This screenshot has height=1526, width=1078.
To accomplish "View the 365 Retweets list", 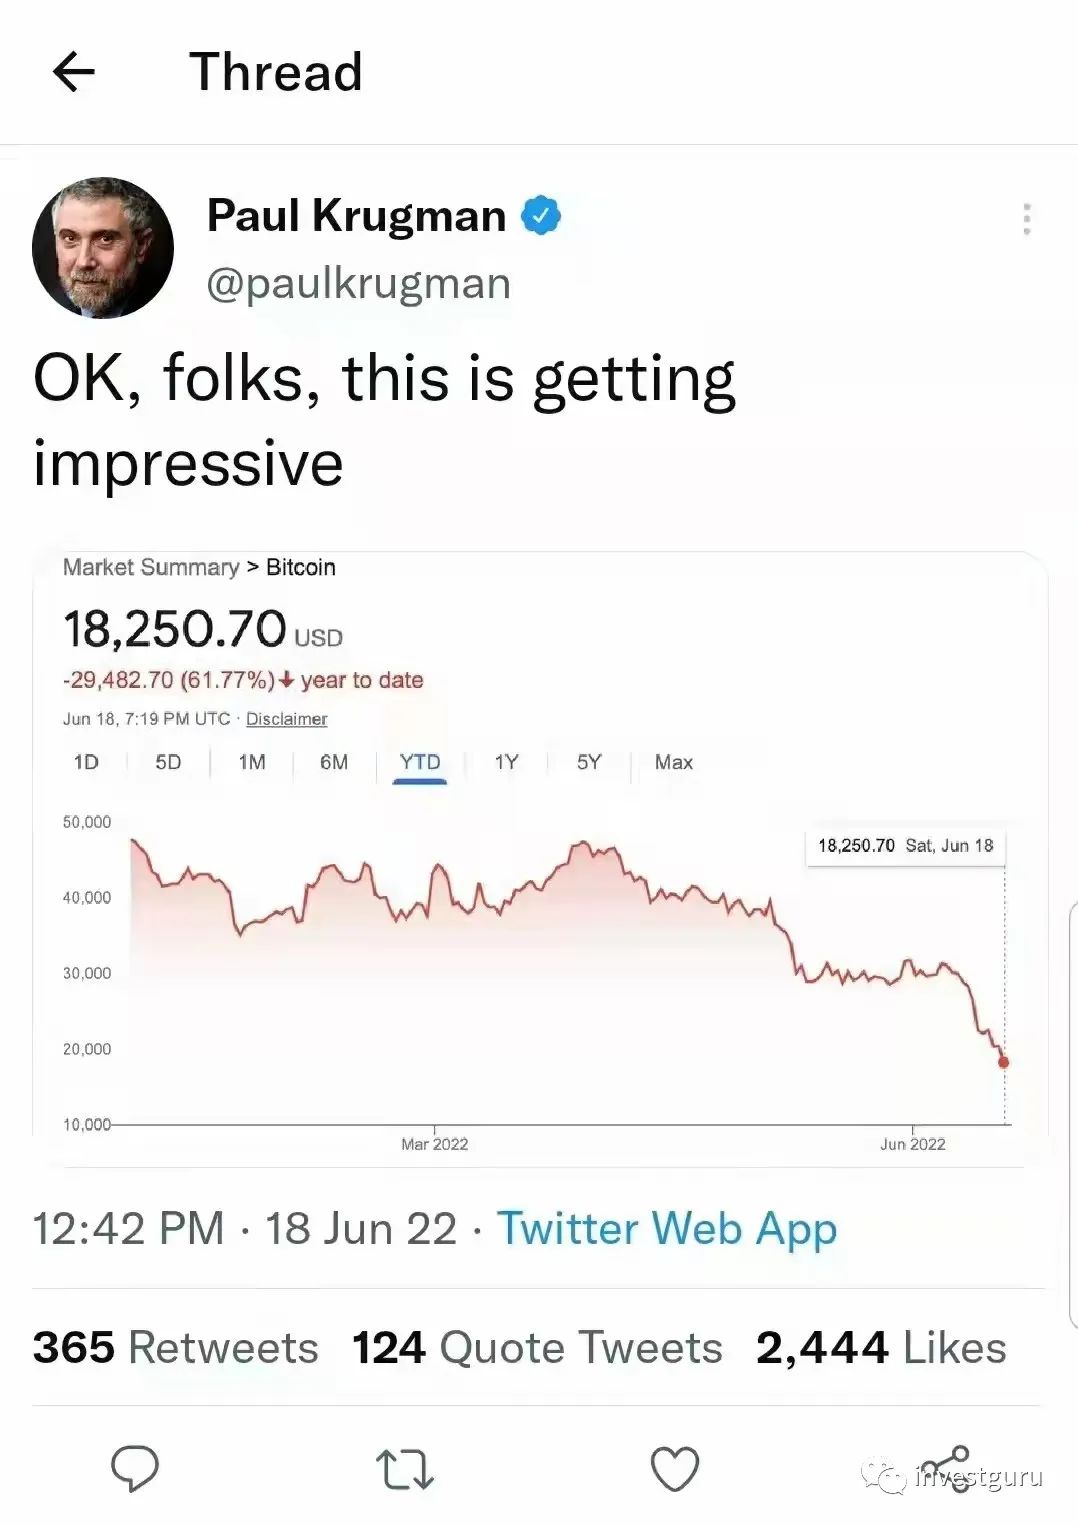I will tap(175, 1347).
